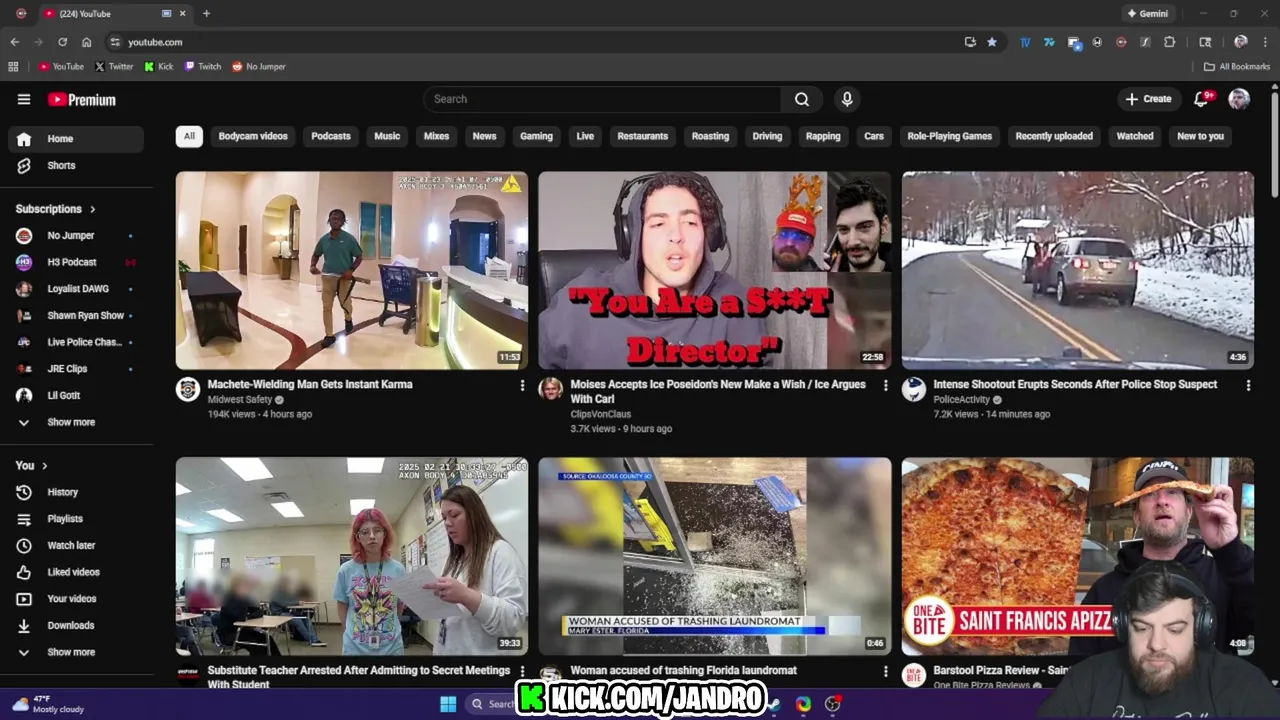Select the Recently uploaded filter chip
The height and width of the screenshot is (720, 1280).
tap(1054, 136)
